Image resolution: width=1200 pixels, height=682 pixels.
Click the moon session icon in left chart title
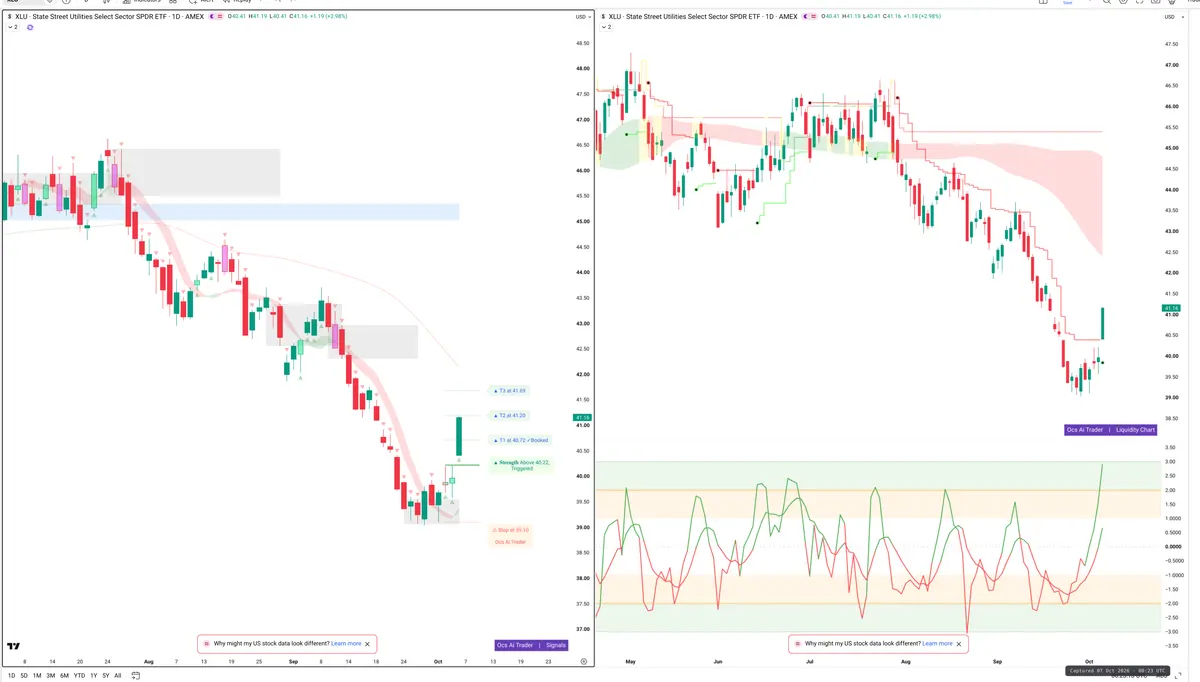tap(211, 17)
